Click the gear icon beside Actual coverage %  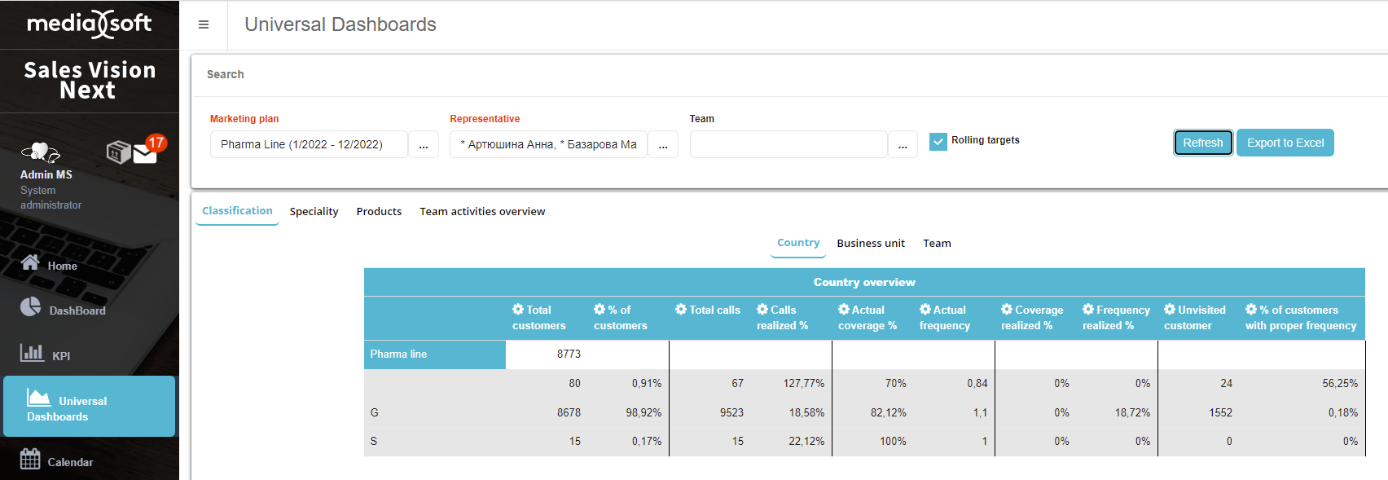pyautogui.click(x=844, y=310)
